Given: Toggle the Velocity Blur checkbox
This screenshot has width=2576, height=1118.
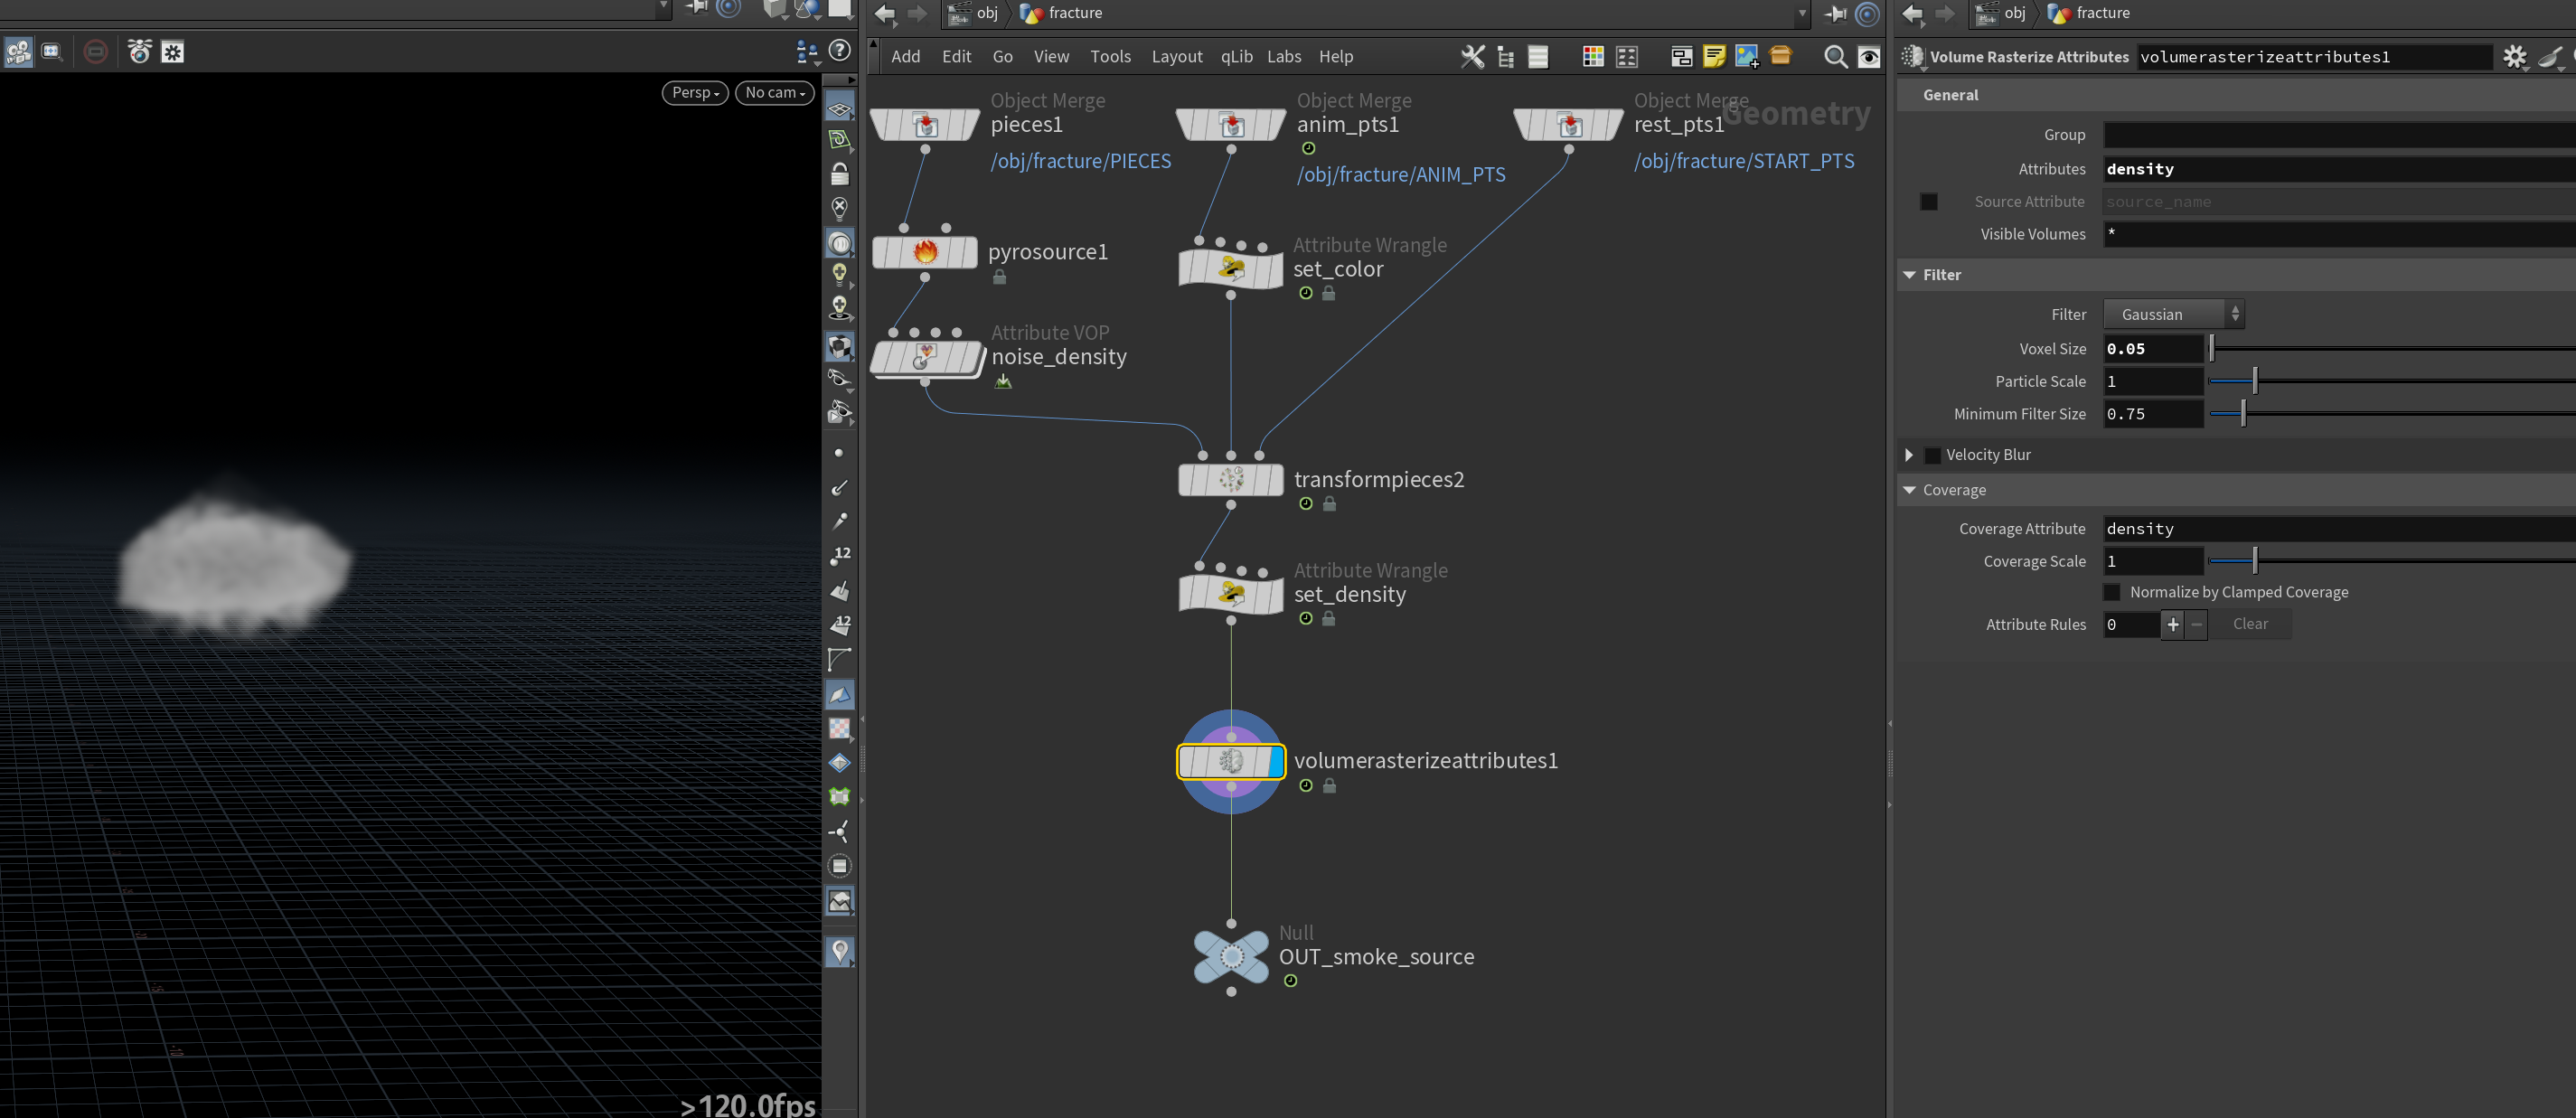Looking at the screenshot, I should [1933, 455].
